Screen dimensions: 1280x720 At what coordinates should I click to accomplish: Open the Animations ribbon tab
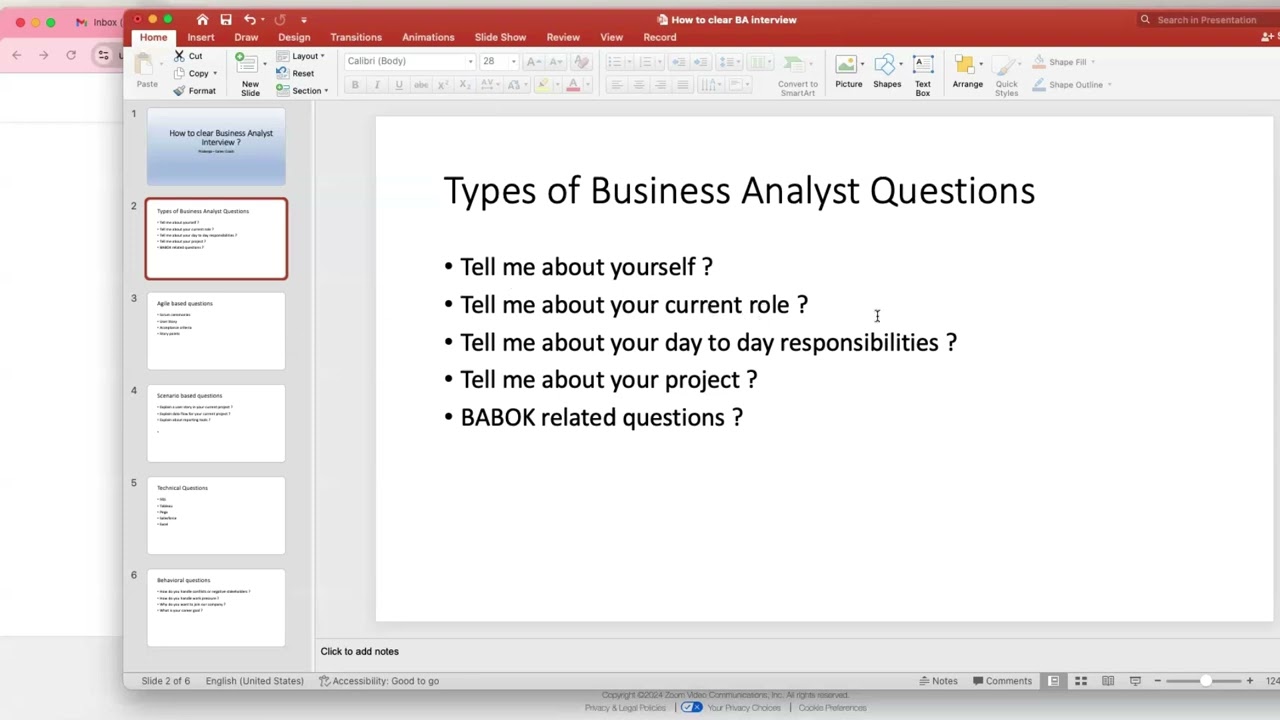tap(428, 37)
